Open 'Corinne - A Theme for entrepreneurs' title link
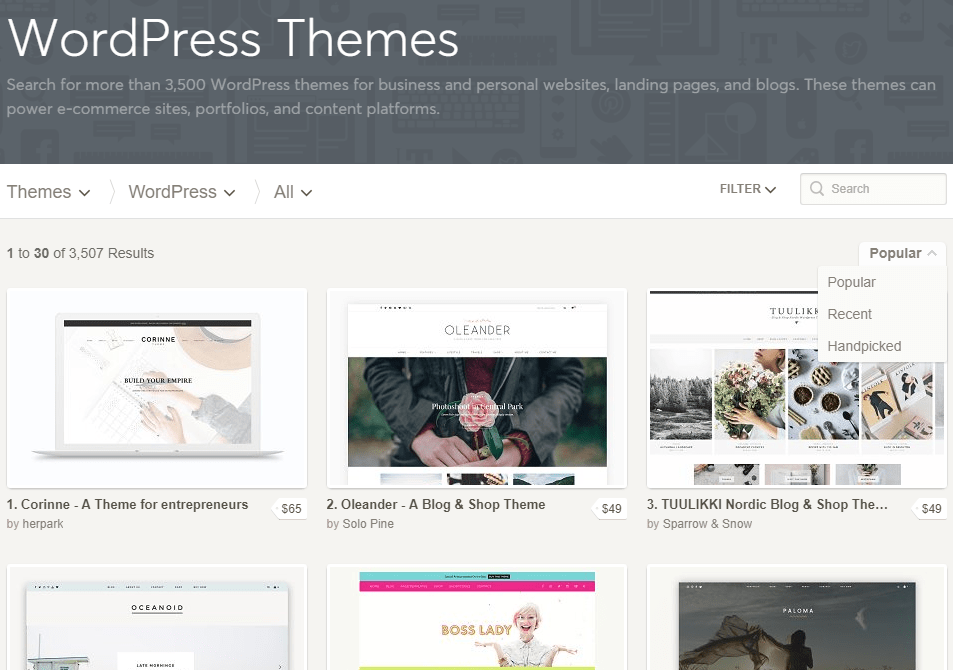Viewport: 953px width, 670px height. [128, 505]
